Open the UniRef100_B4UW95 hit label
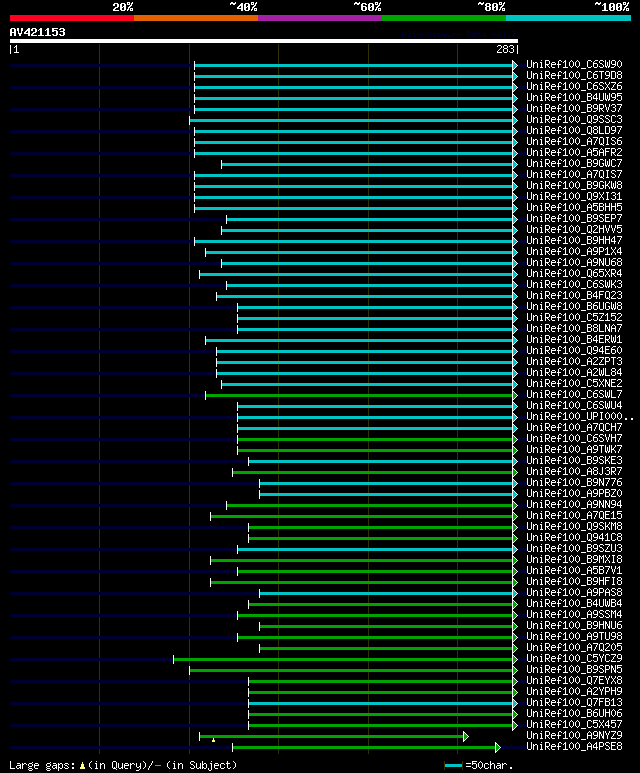Image resolution: width=640 pixels, height=773 pixels. click(574, 98)
